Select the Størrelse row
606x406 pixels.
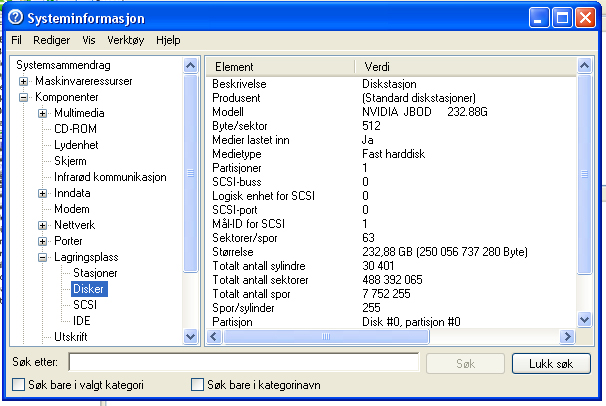coord(391,251)
